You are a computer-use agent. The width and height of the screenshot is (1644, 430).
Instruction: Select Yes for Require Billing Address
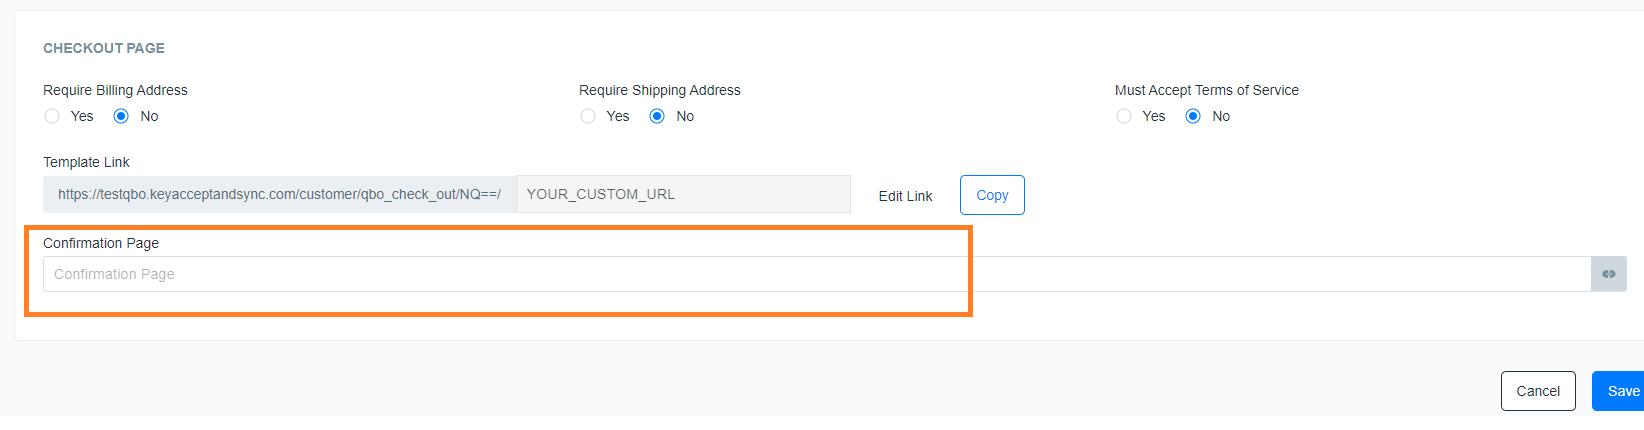pyautogui.click(x=52, y=116)
